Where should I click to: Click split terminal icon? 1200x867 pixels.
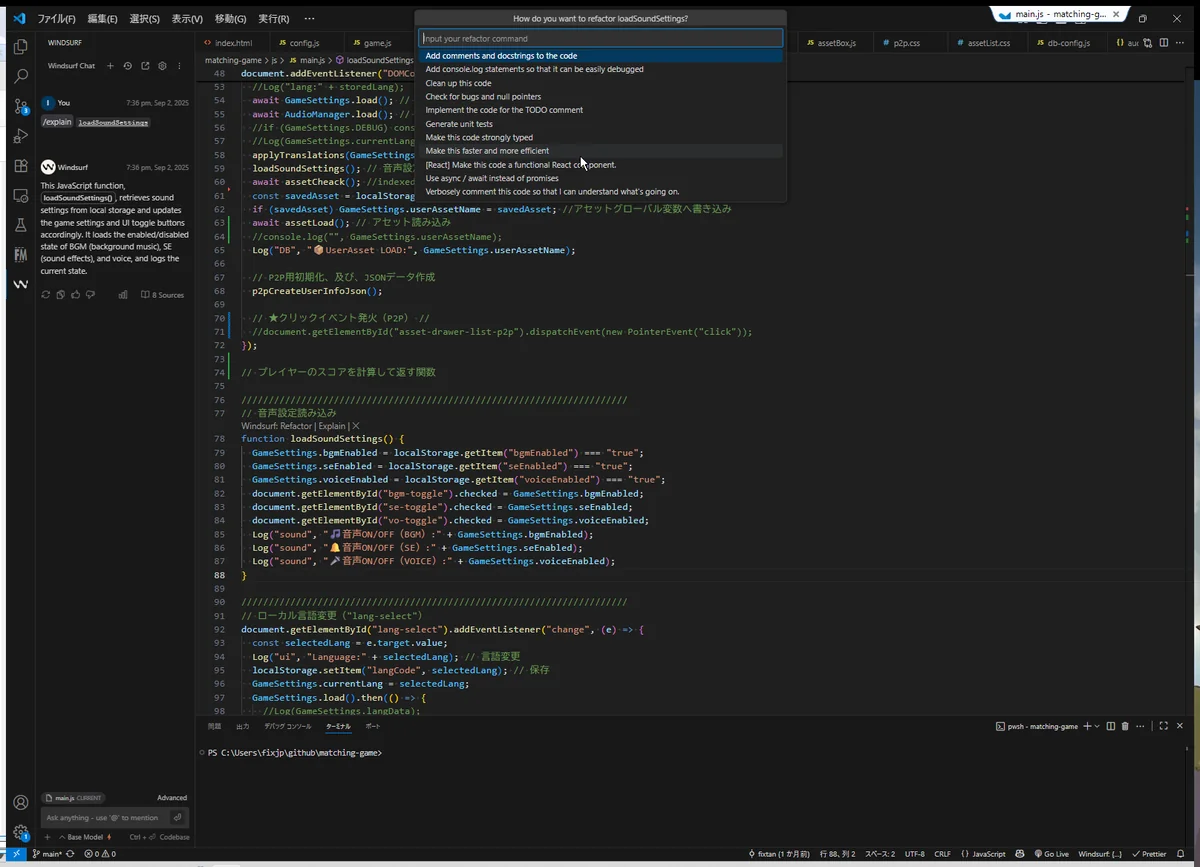(x=1110, y=726)
